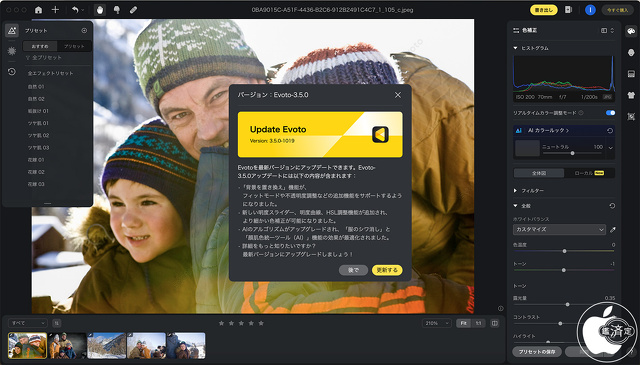The image size is (640, 365).
Task: Adjust the 露光量 slider handle
Action: (567, 304)
